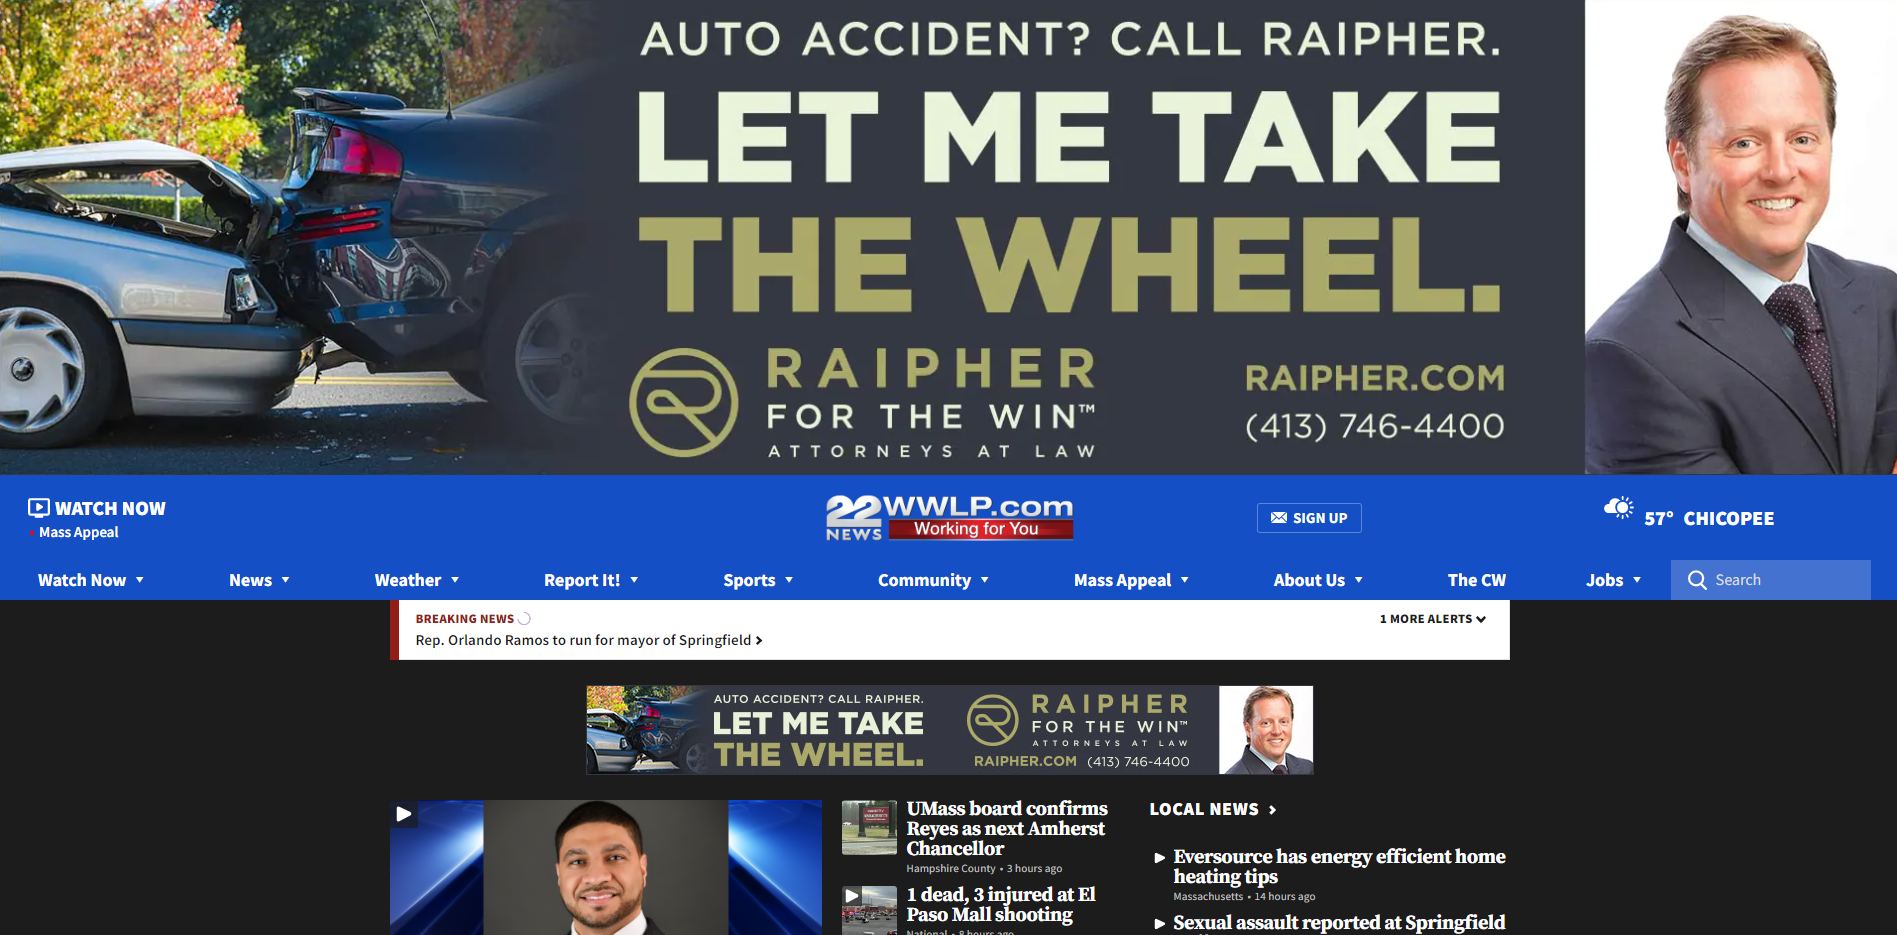1897x935 pixels.
Task: Click the partly cloudy weather icon
Action: point(1618,508)
